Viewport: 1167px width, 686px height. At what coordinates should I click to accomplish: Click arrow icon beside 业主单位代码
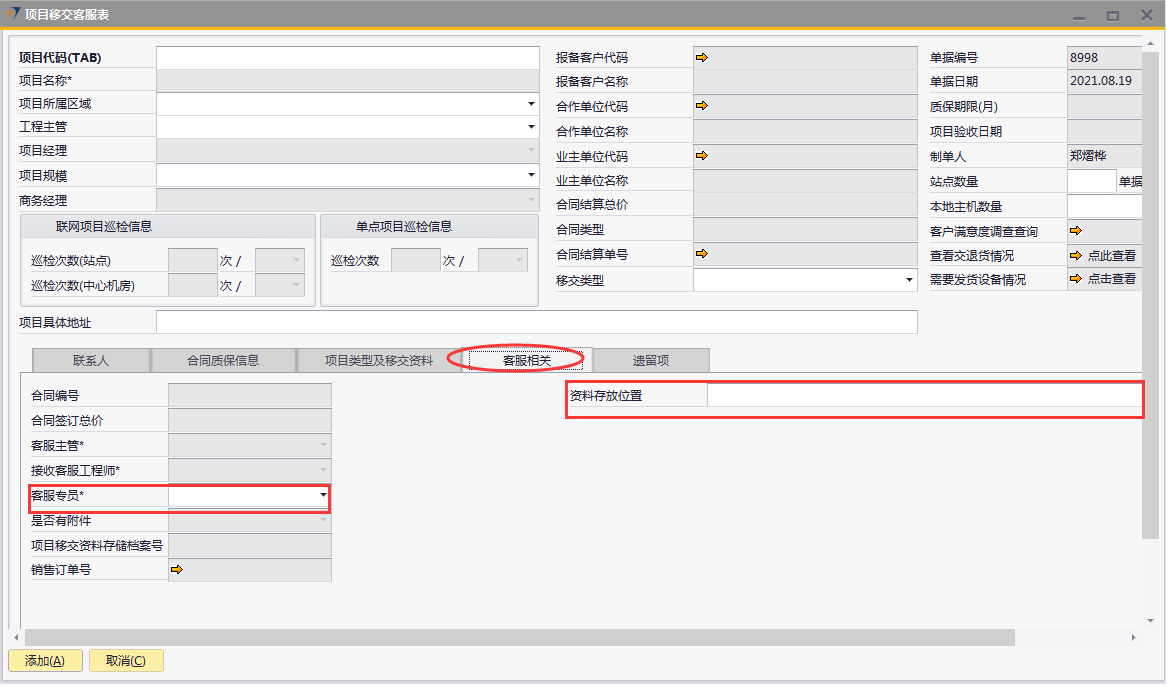click(702, 156)
